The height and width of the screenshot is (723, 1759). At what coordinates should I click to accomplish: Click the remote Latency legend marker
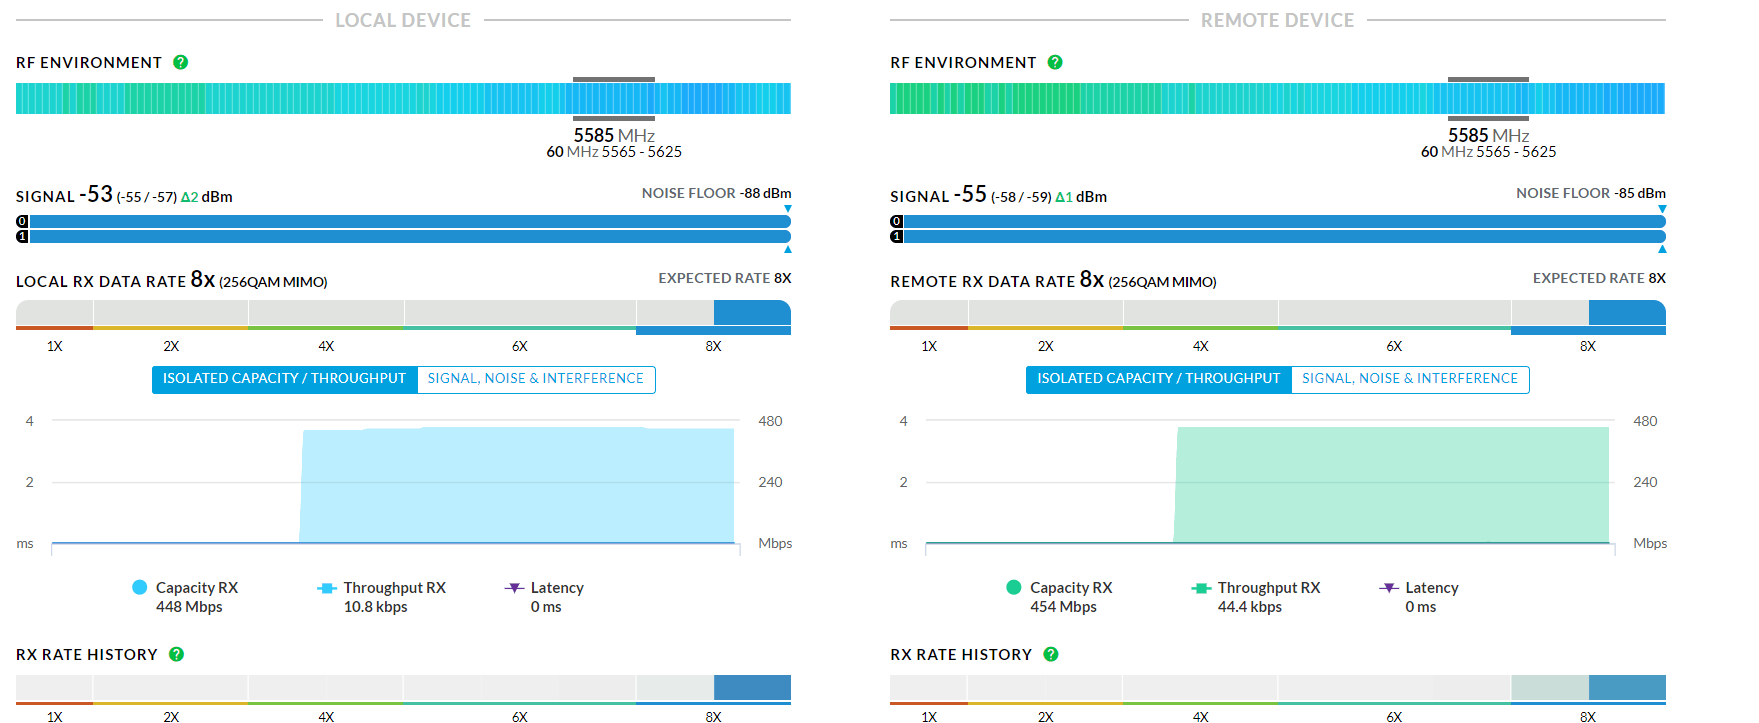coord(1389,588)
